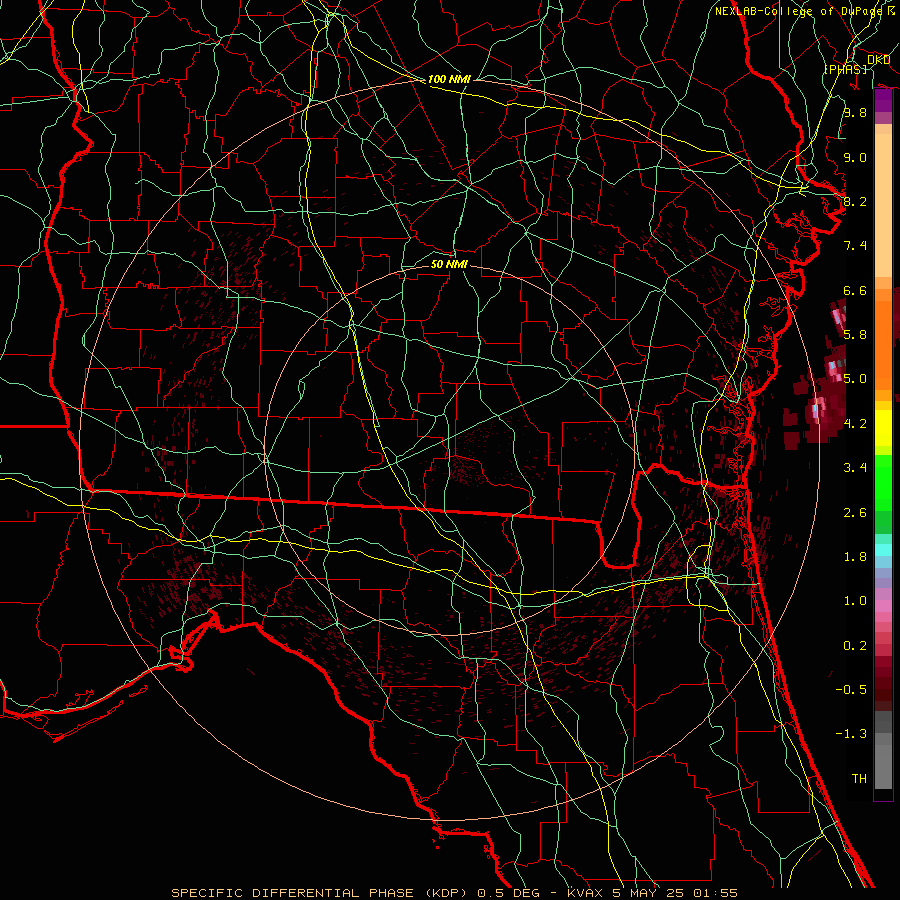Click the [PHAS] units label
The image size is (900, 900).
click(845, 69)
